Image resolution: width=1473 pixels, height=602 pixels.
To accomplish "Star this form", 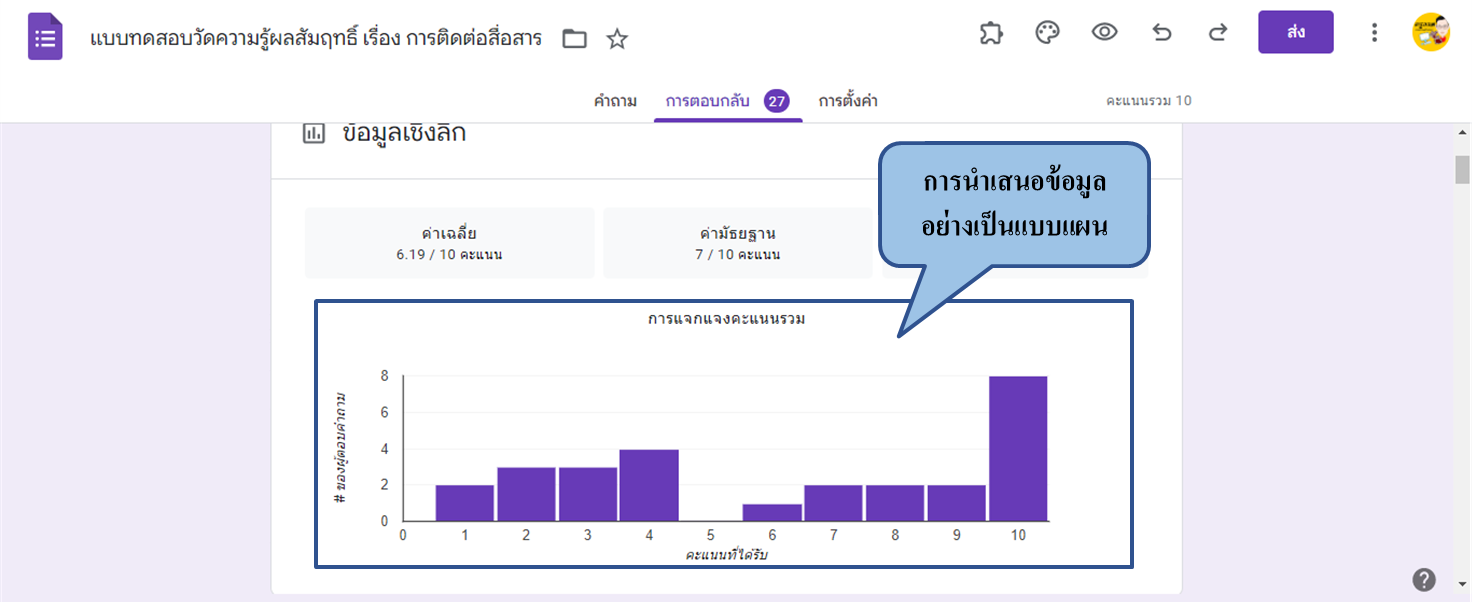I will pos(617,39).
